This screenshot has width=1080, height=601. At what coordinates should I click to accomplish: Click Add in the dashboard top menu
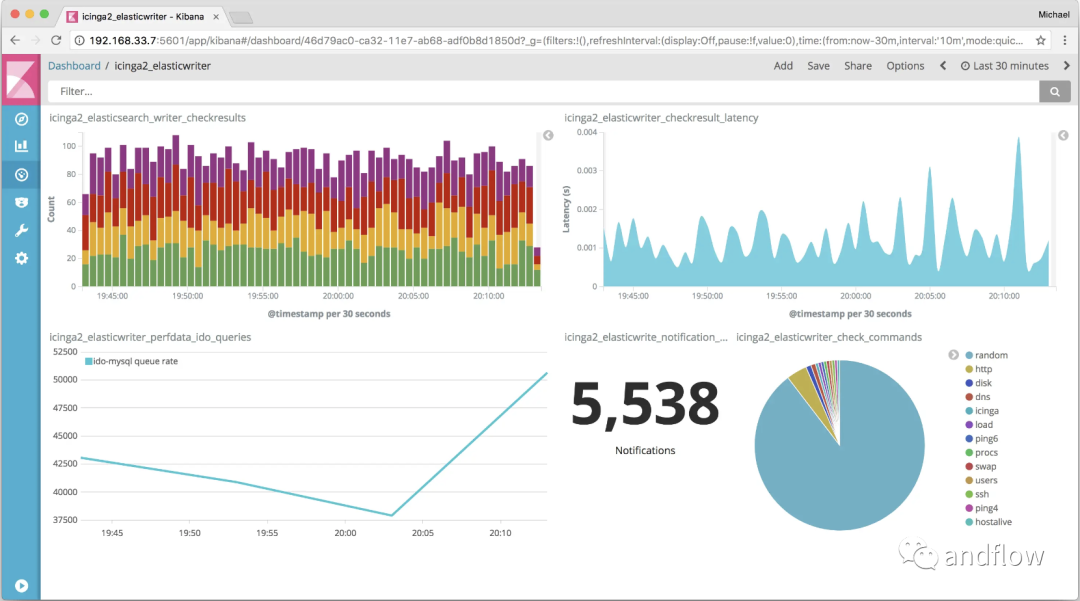pos(783,66)
